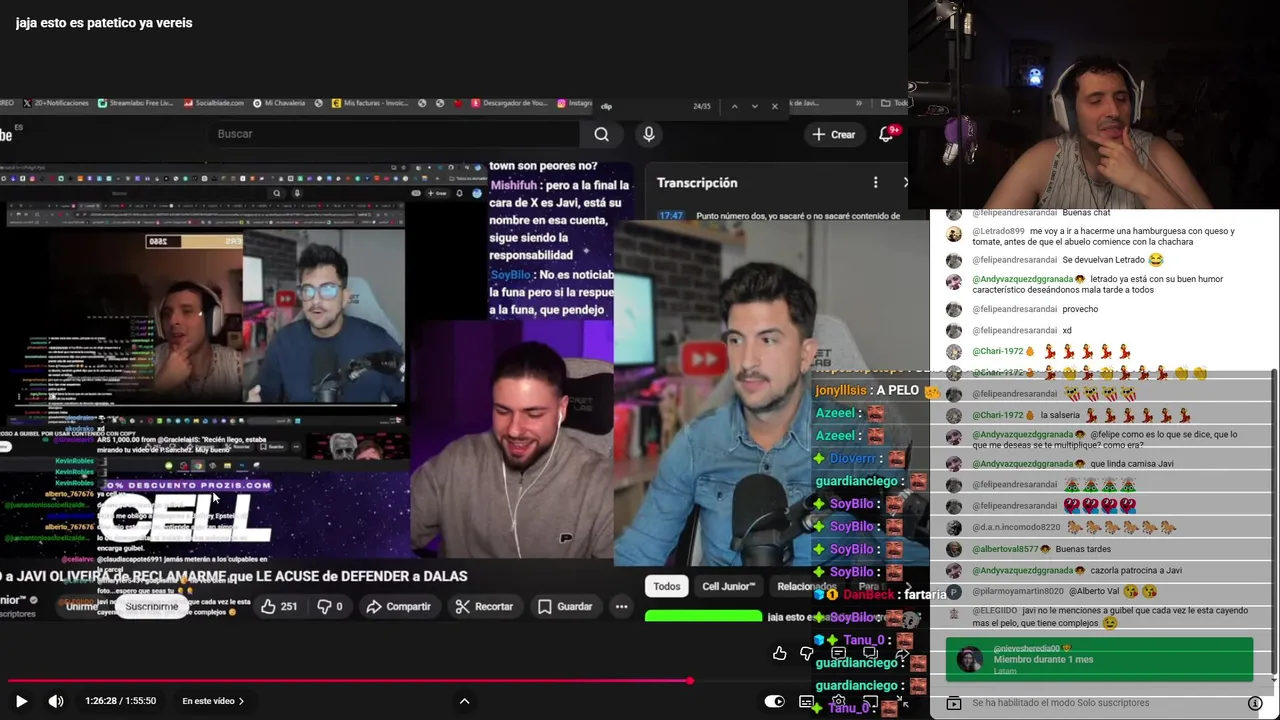Click the @ELEGIIDO chat username

(x=995, y=611)
